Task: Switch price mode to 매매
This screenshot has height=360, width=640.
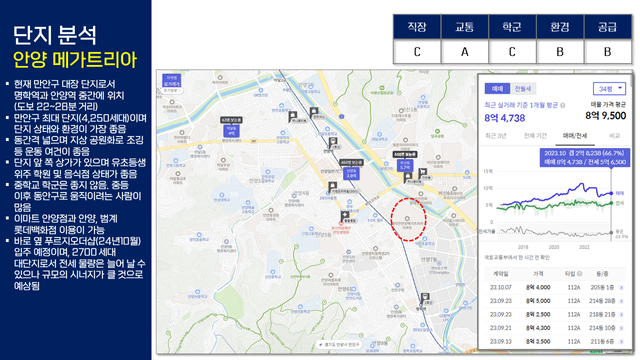Action: (x=497, y=89)
